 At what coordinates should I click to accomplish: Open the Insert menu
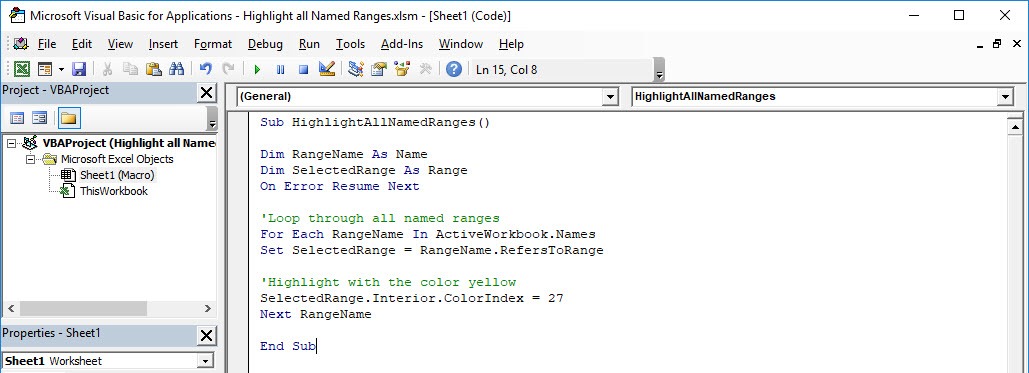coord(163,44)
